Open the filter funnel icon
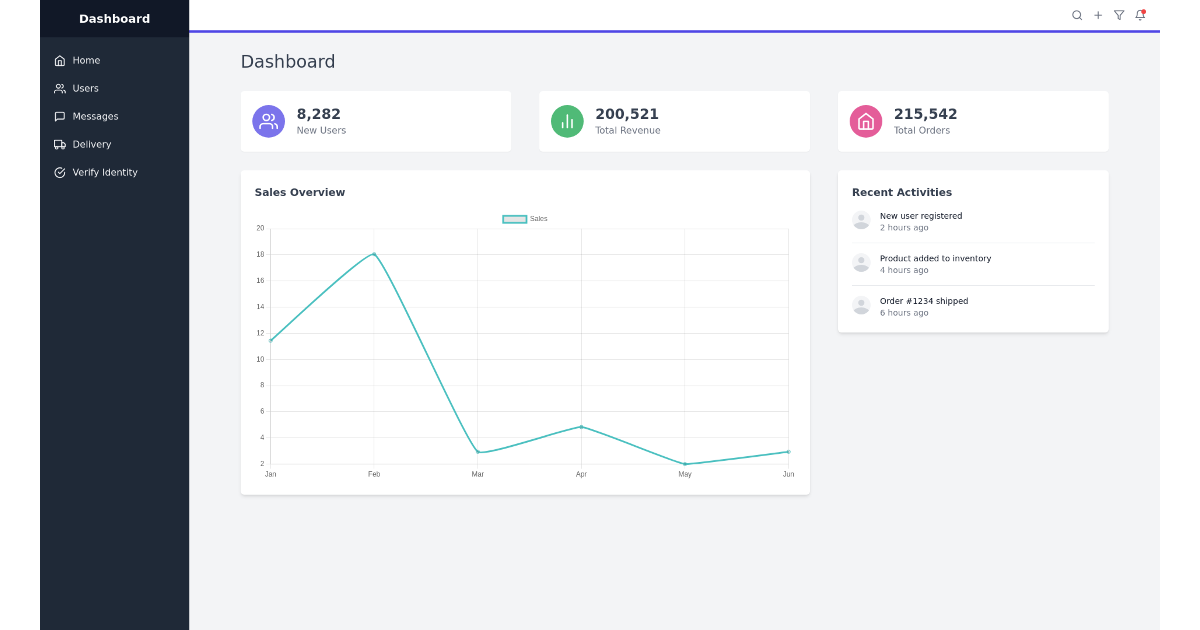Viewport: 1200px width, 630px height. coord(1119,15)
